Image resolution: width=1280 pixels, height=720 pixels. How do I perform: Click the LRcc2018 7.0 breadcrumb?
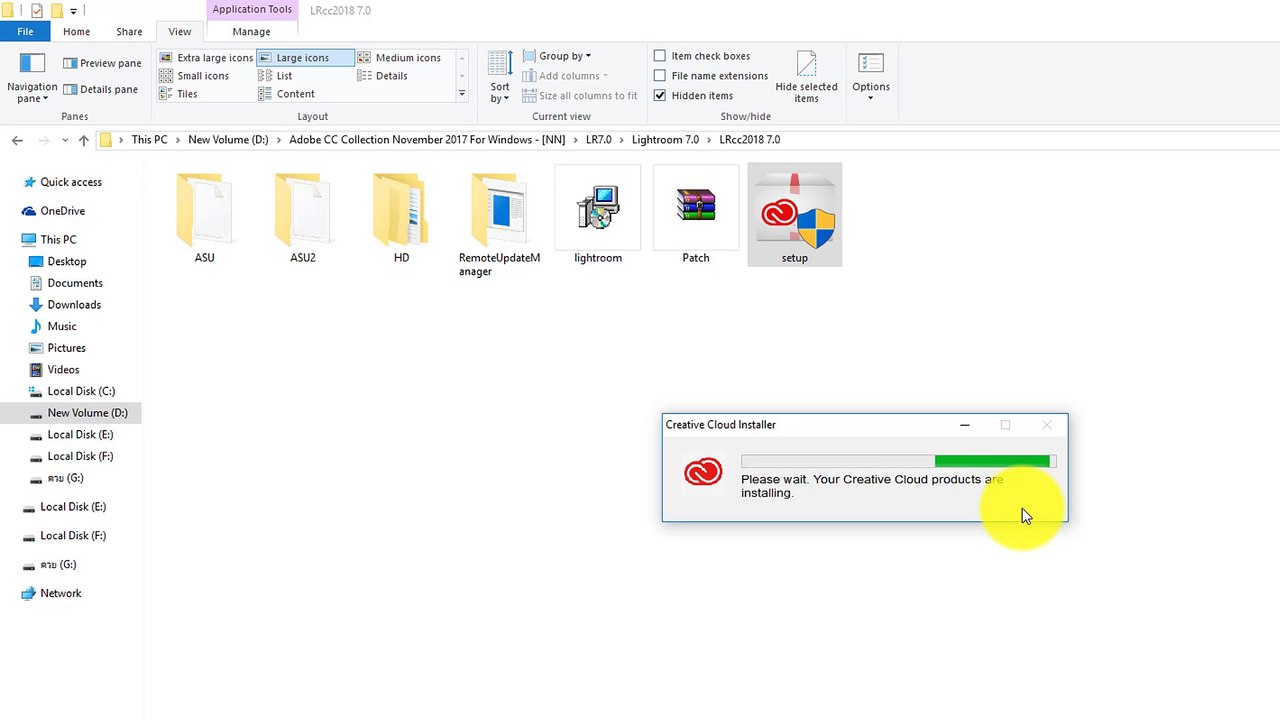(749, 140)
